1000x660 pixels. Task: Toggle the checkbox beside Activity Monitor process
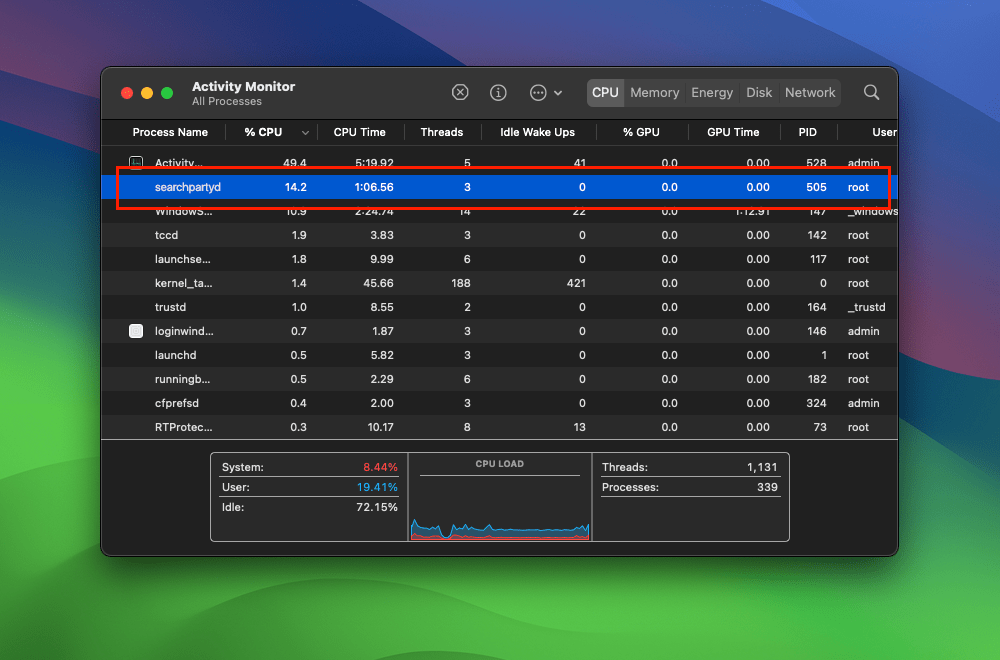(x=135, y=162)
